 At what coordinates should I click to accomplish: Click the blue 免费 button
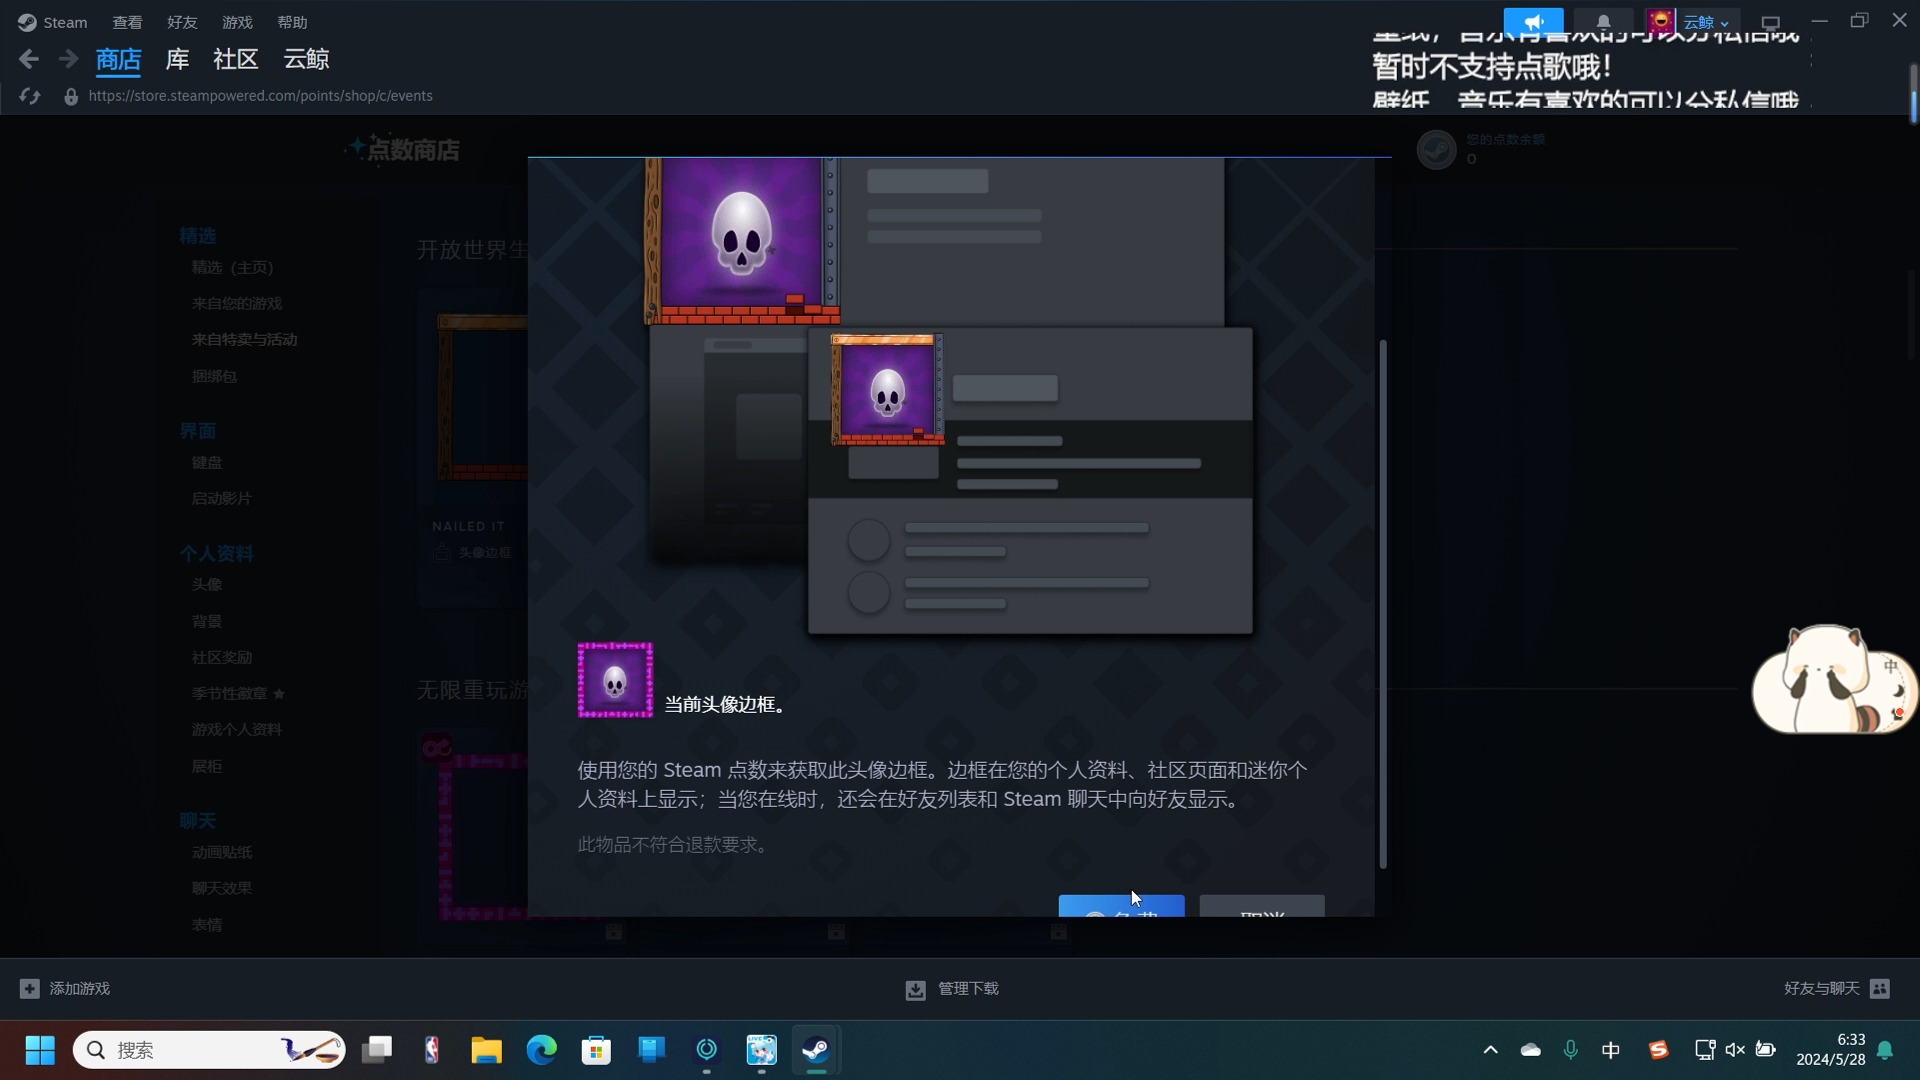pos(1121,911)
